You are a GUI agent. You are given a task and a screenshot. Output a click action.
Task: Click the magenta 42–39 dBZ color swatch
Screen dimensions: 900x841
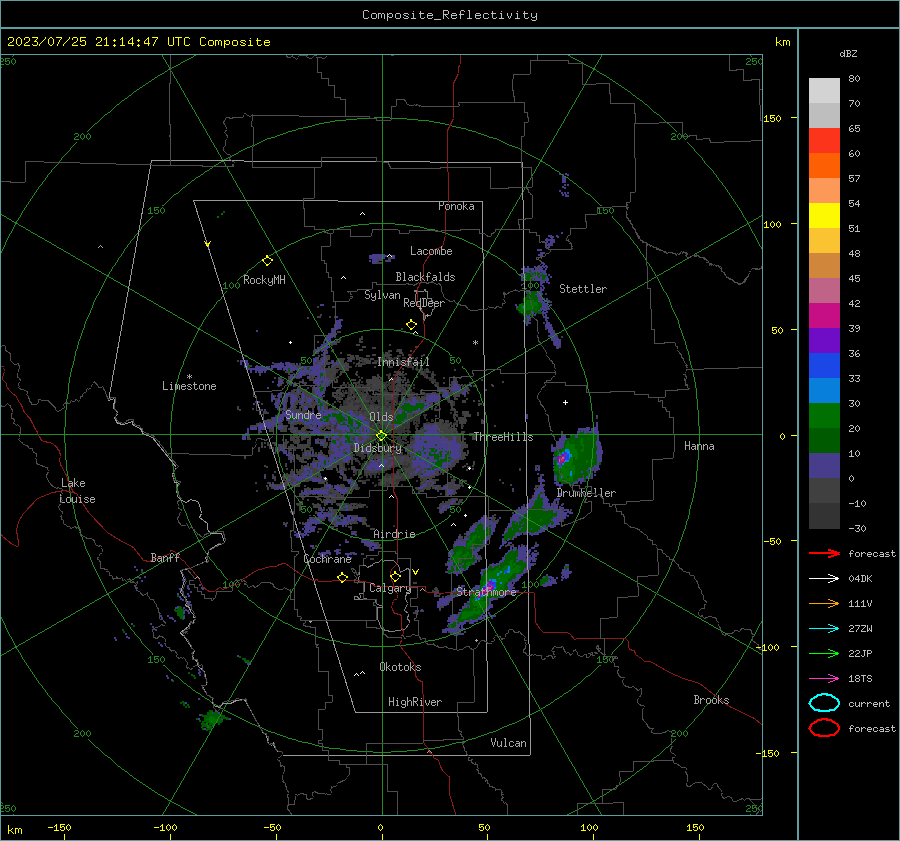(x=824, y=316)
